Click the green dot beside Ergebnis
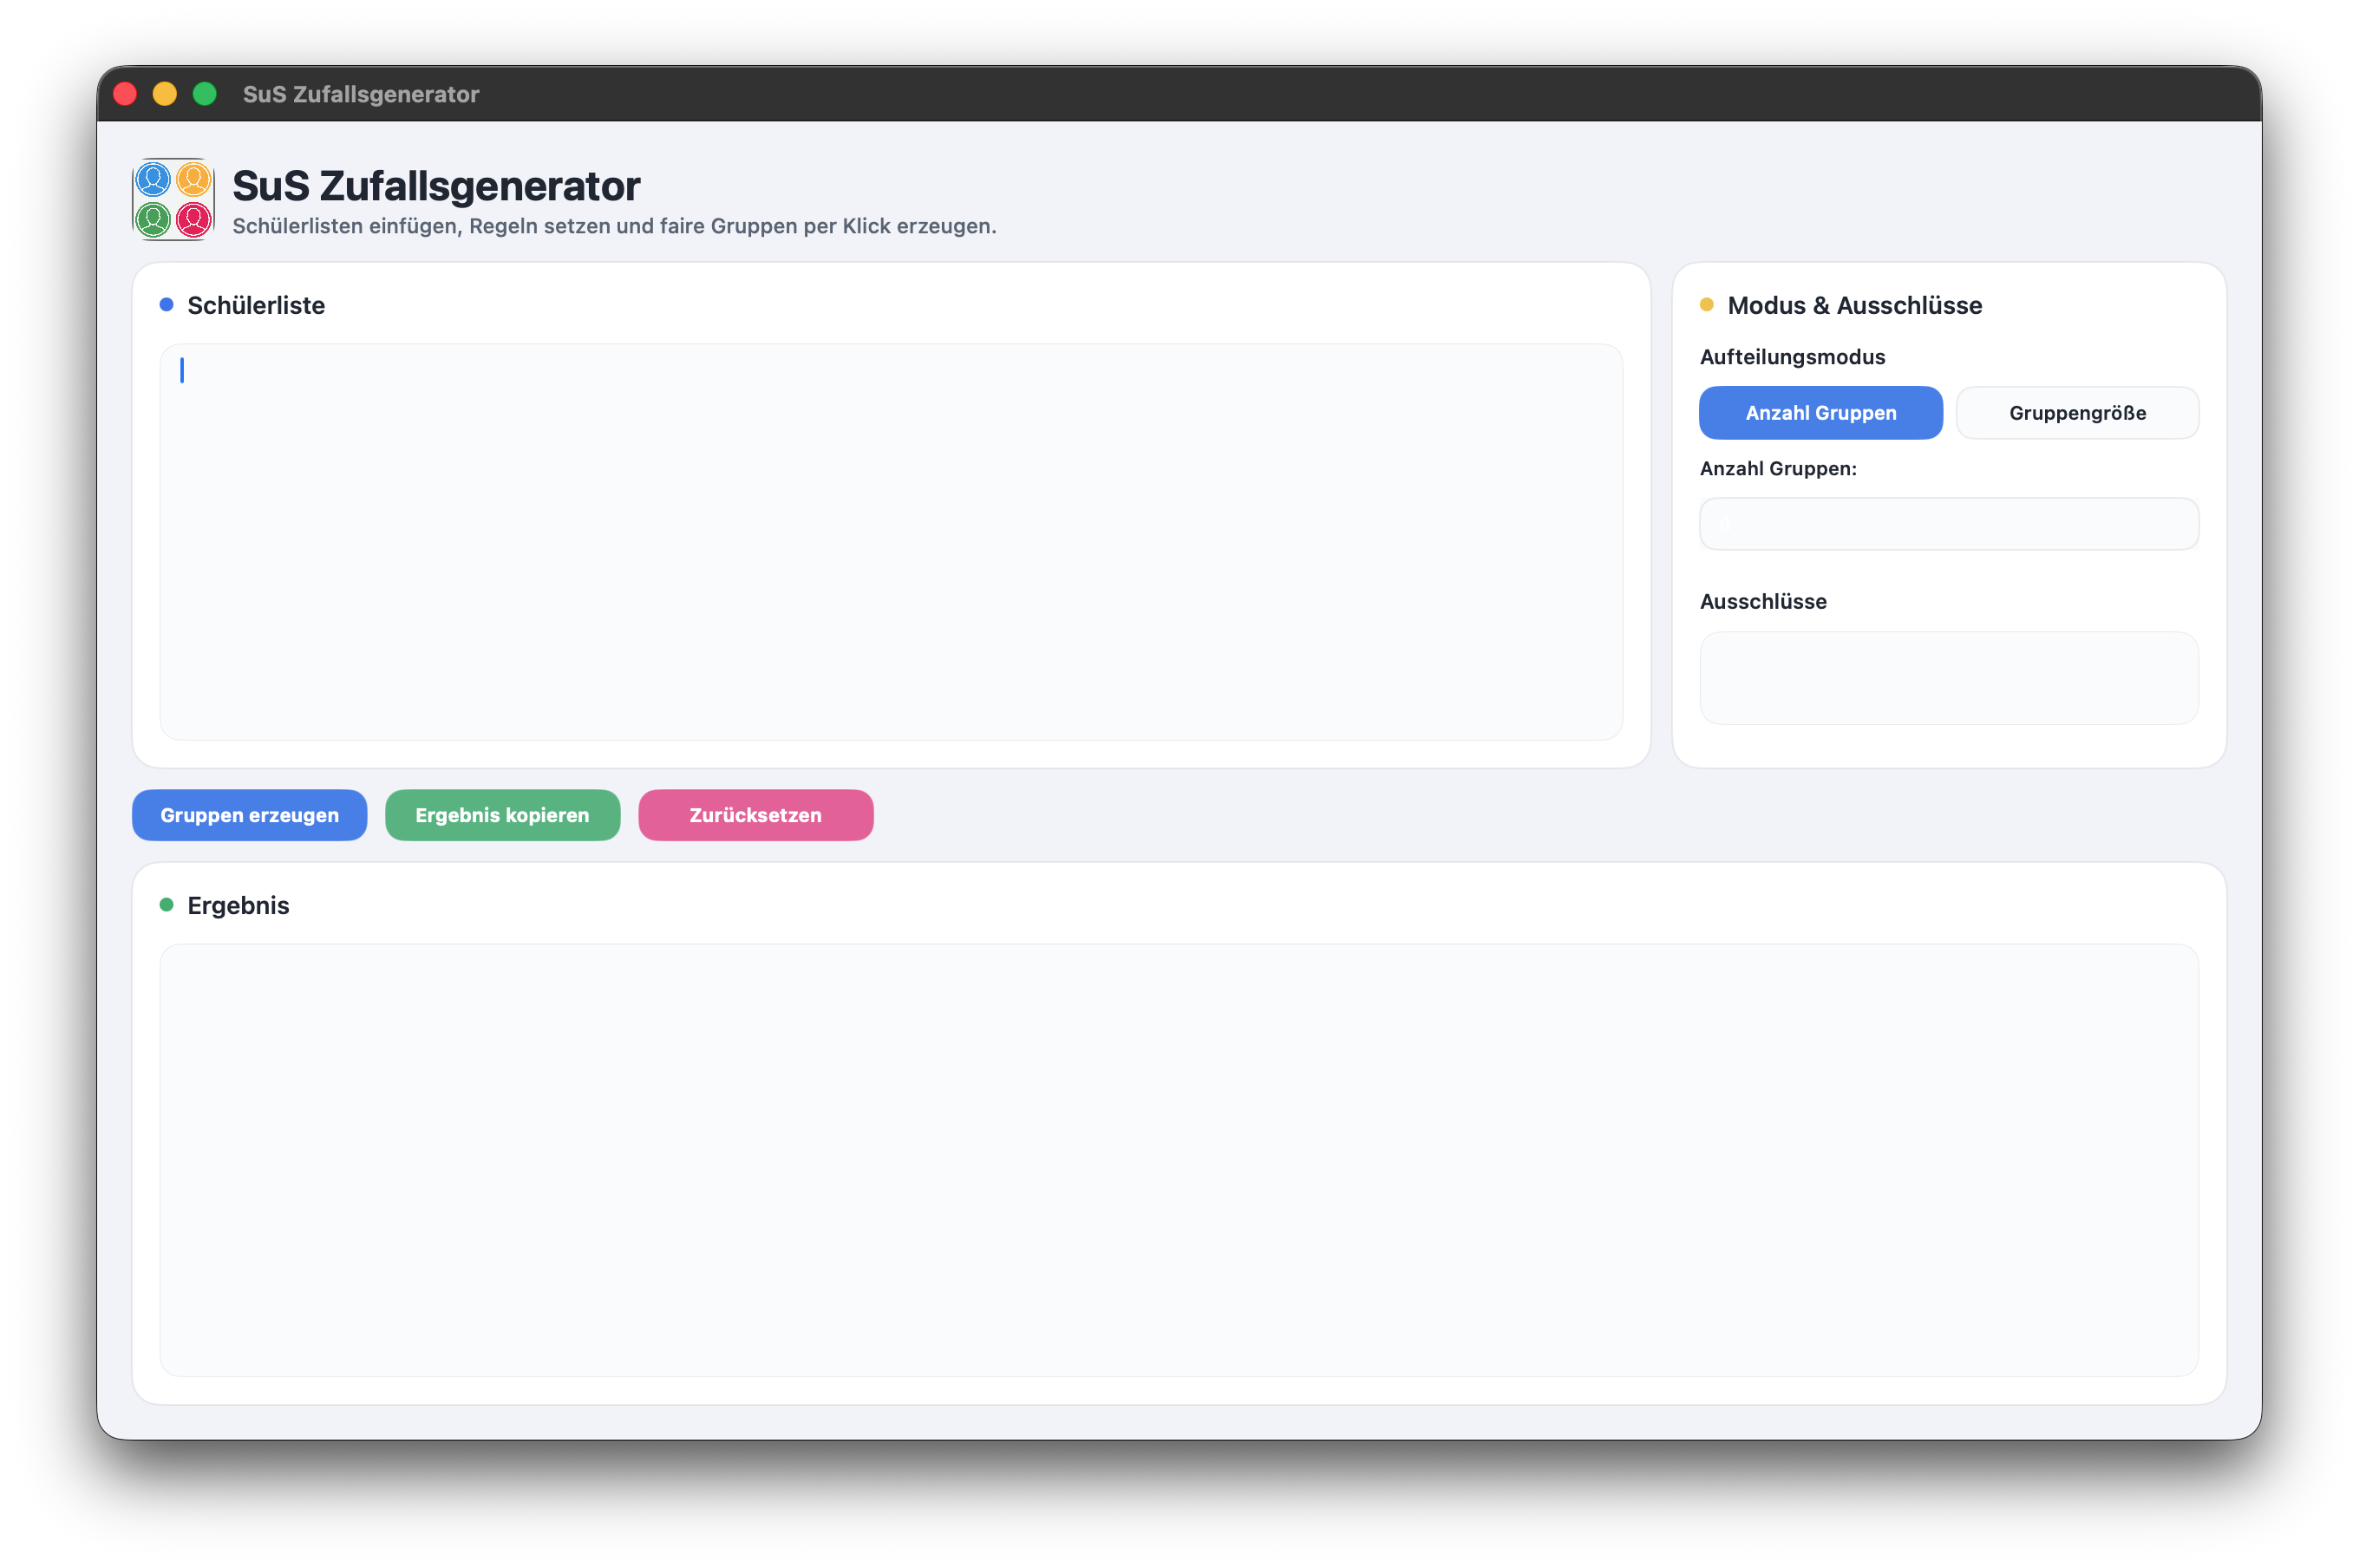Screen dimensions: 2359x1568 (166, 904)
